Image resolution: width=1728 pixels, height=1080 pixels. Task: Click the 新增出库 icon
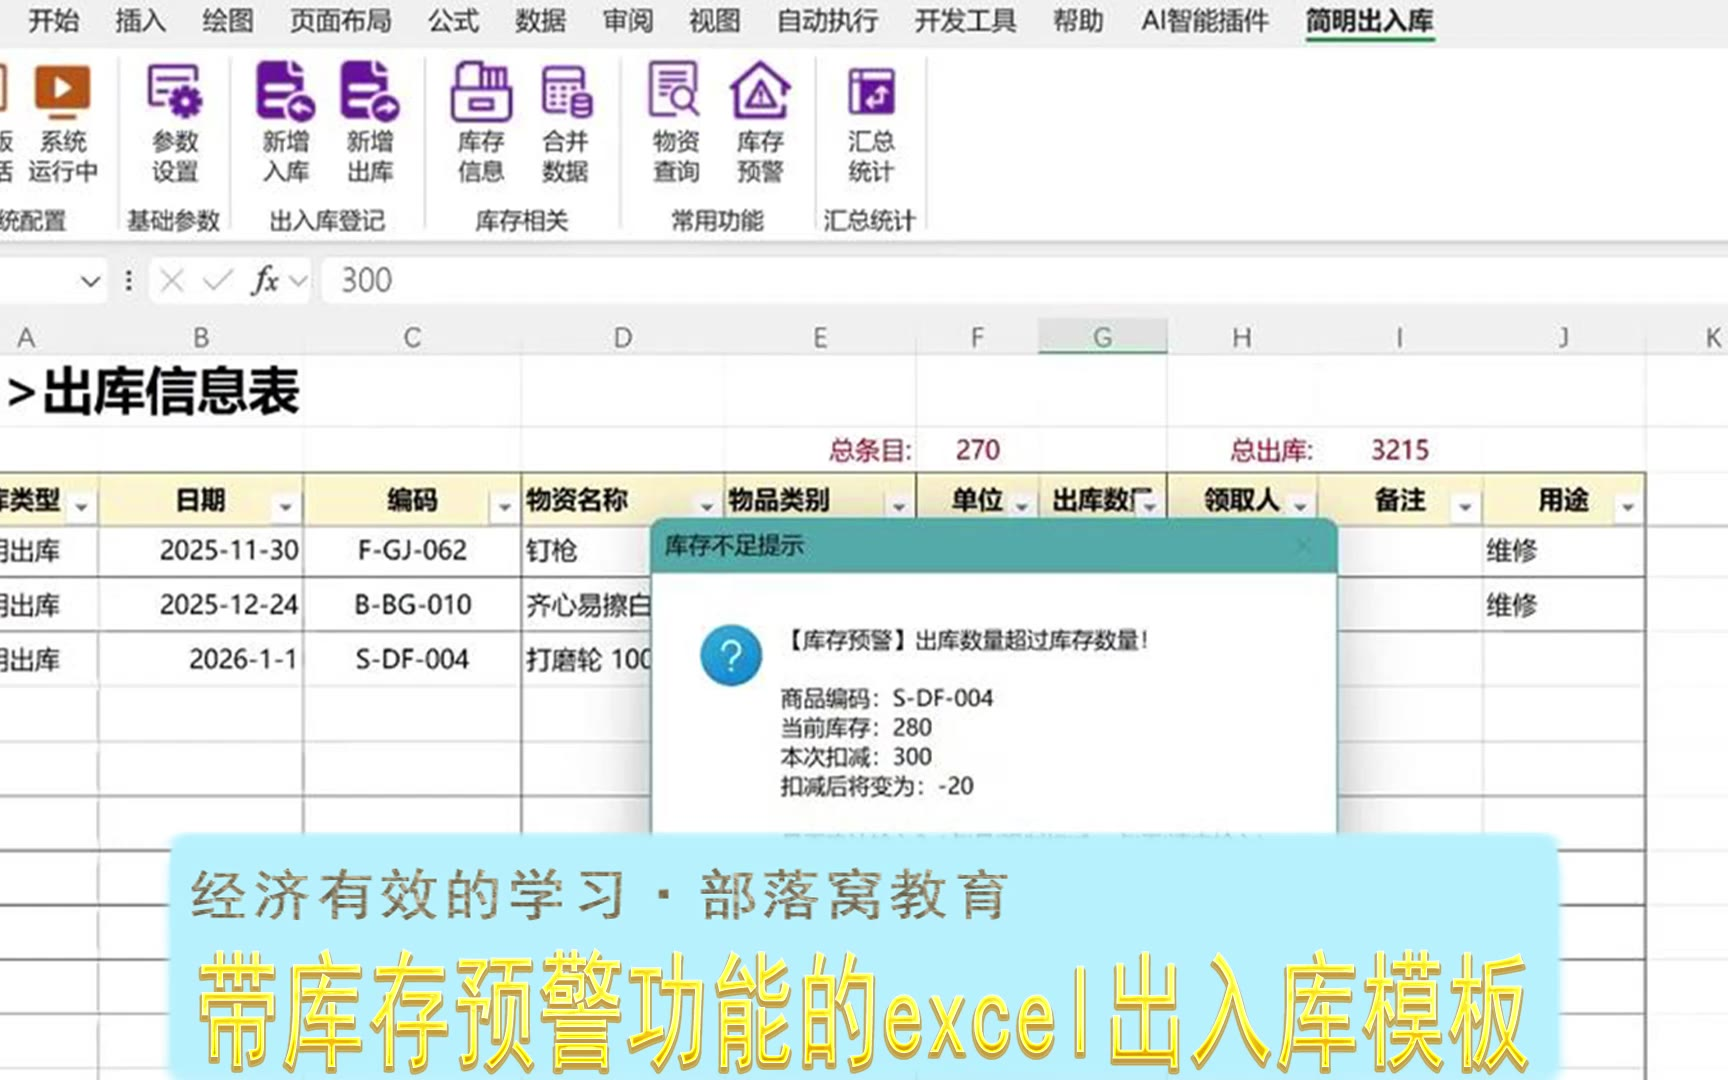(x=370, y=122)
